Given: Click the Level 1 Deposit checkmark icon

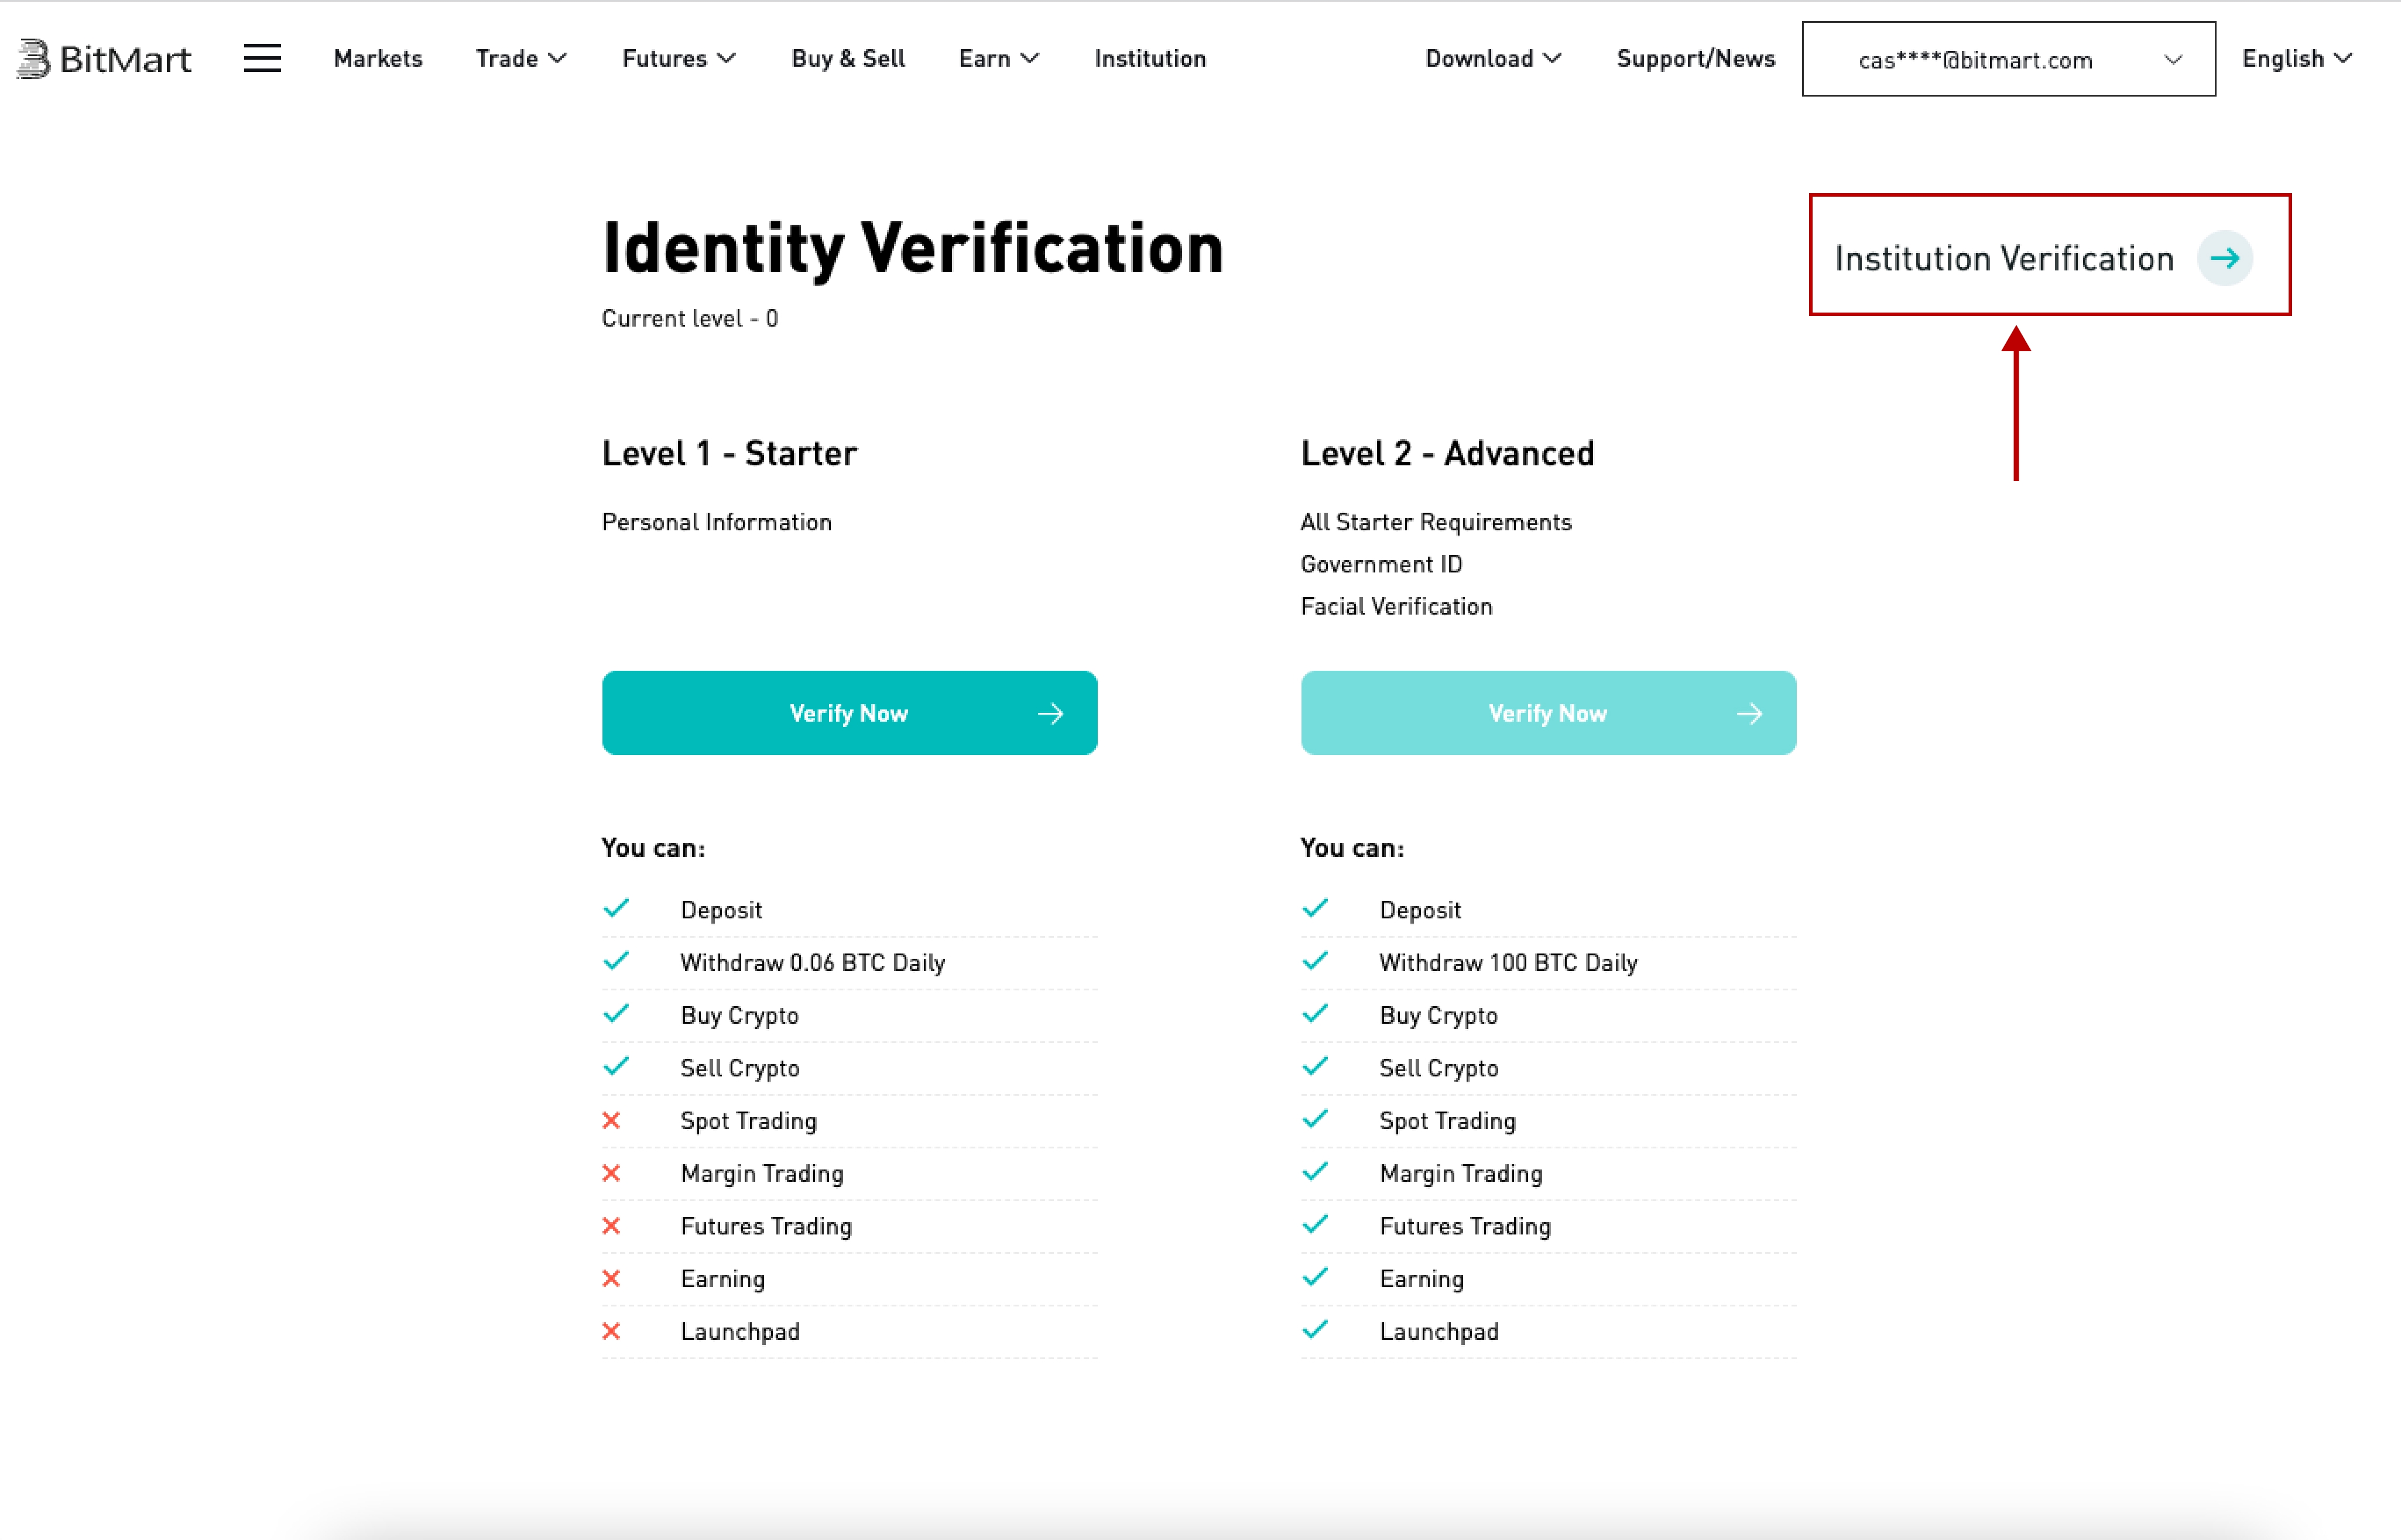Looking at the screenshot, I should click(x=616, y=908).
